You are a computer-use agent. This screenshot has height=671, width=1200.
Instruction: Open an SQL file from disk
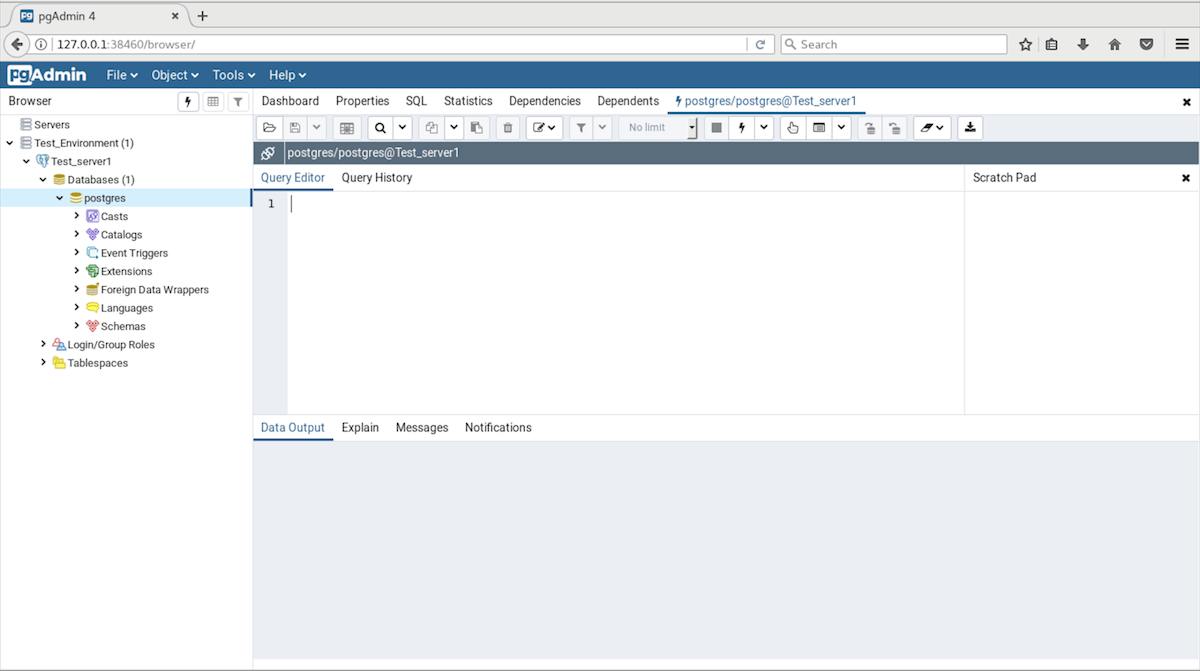click(269, 127)
